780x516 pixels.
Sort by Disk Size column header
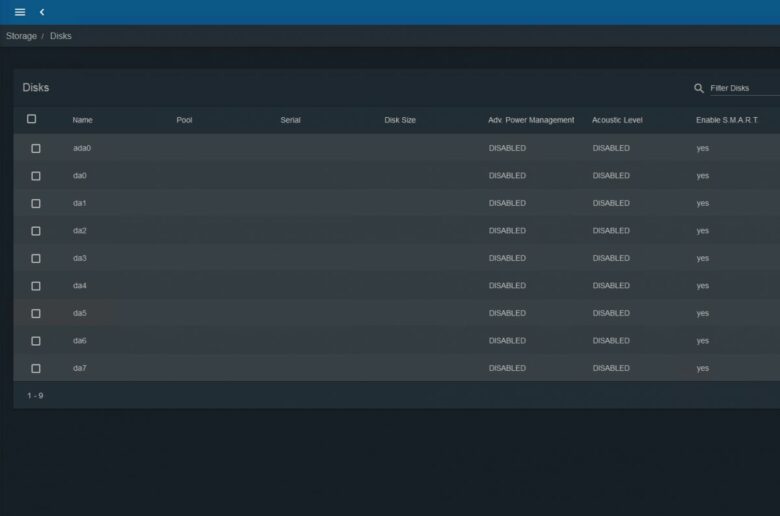400,120
